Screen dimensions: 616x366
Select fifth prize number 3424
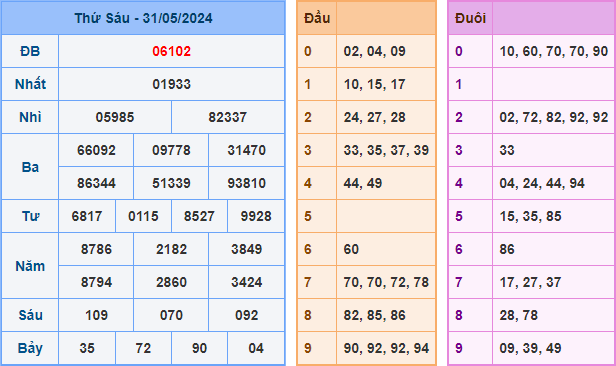pos(247,282)
